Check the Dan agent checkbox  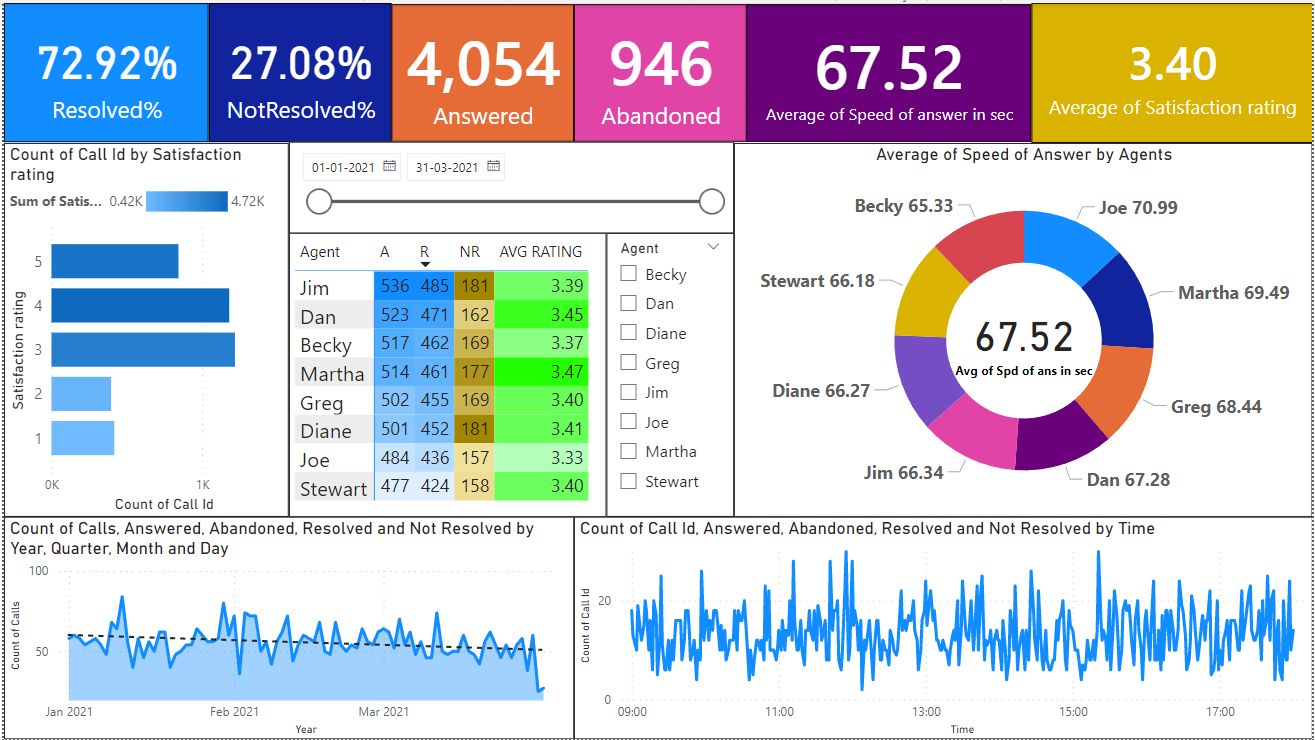[628, 303]
